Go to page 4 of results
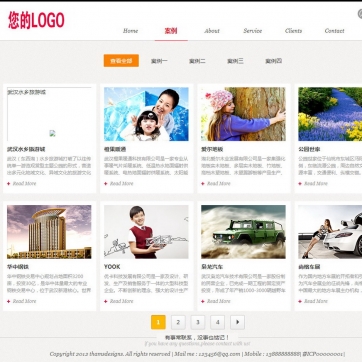Image resolution: width=362 pixels, height=362 pixels. tap(217, 322)
